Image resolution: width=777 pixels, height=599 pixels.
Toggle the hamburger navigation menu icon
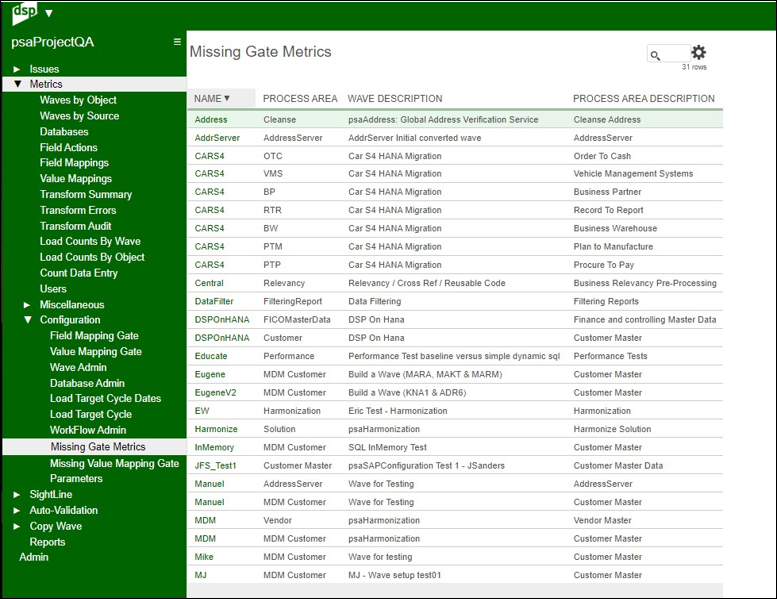click(177, 42)
